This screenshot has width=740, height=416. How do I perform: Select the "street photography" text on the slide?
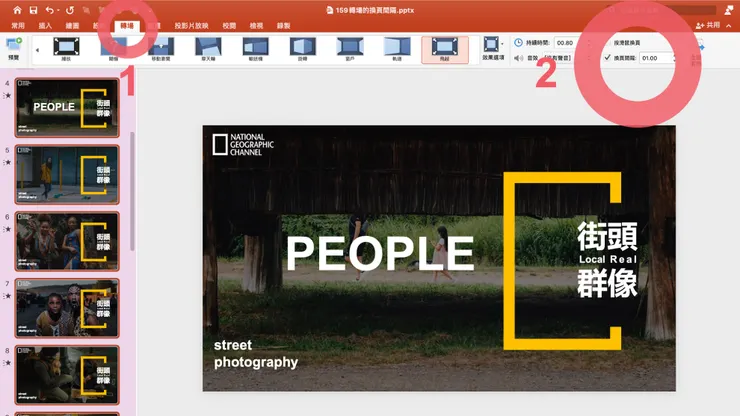(256, 354)
